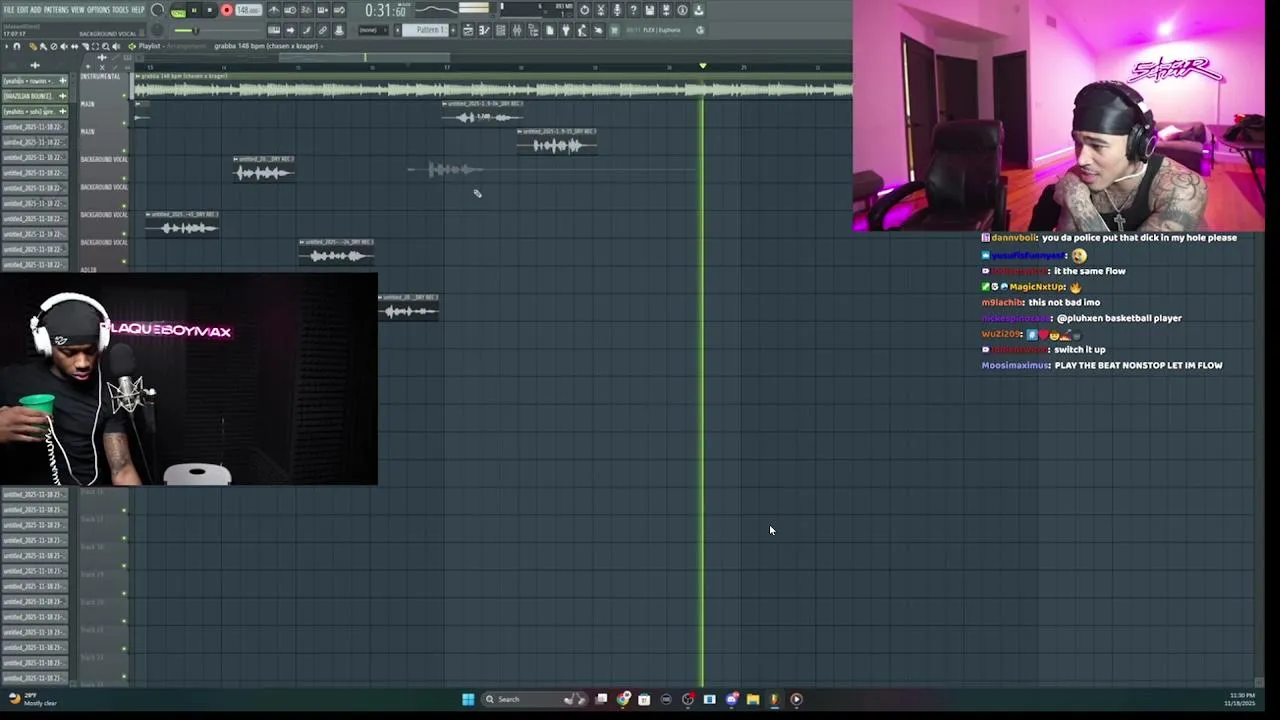The image size is (1280, 720).
Task: Open the ADD menu
Action: click(x=35, y=10)
